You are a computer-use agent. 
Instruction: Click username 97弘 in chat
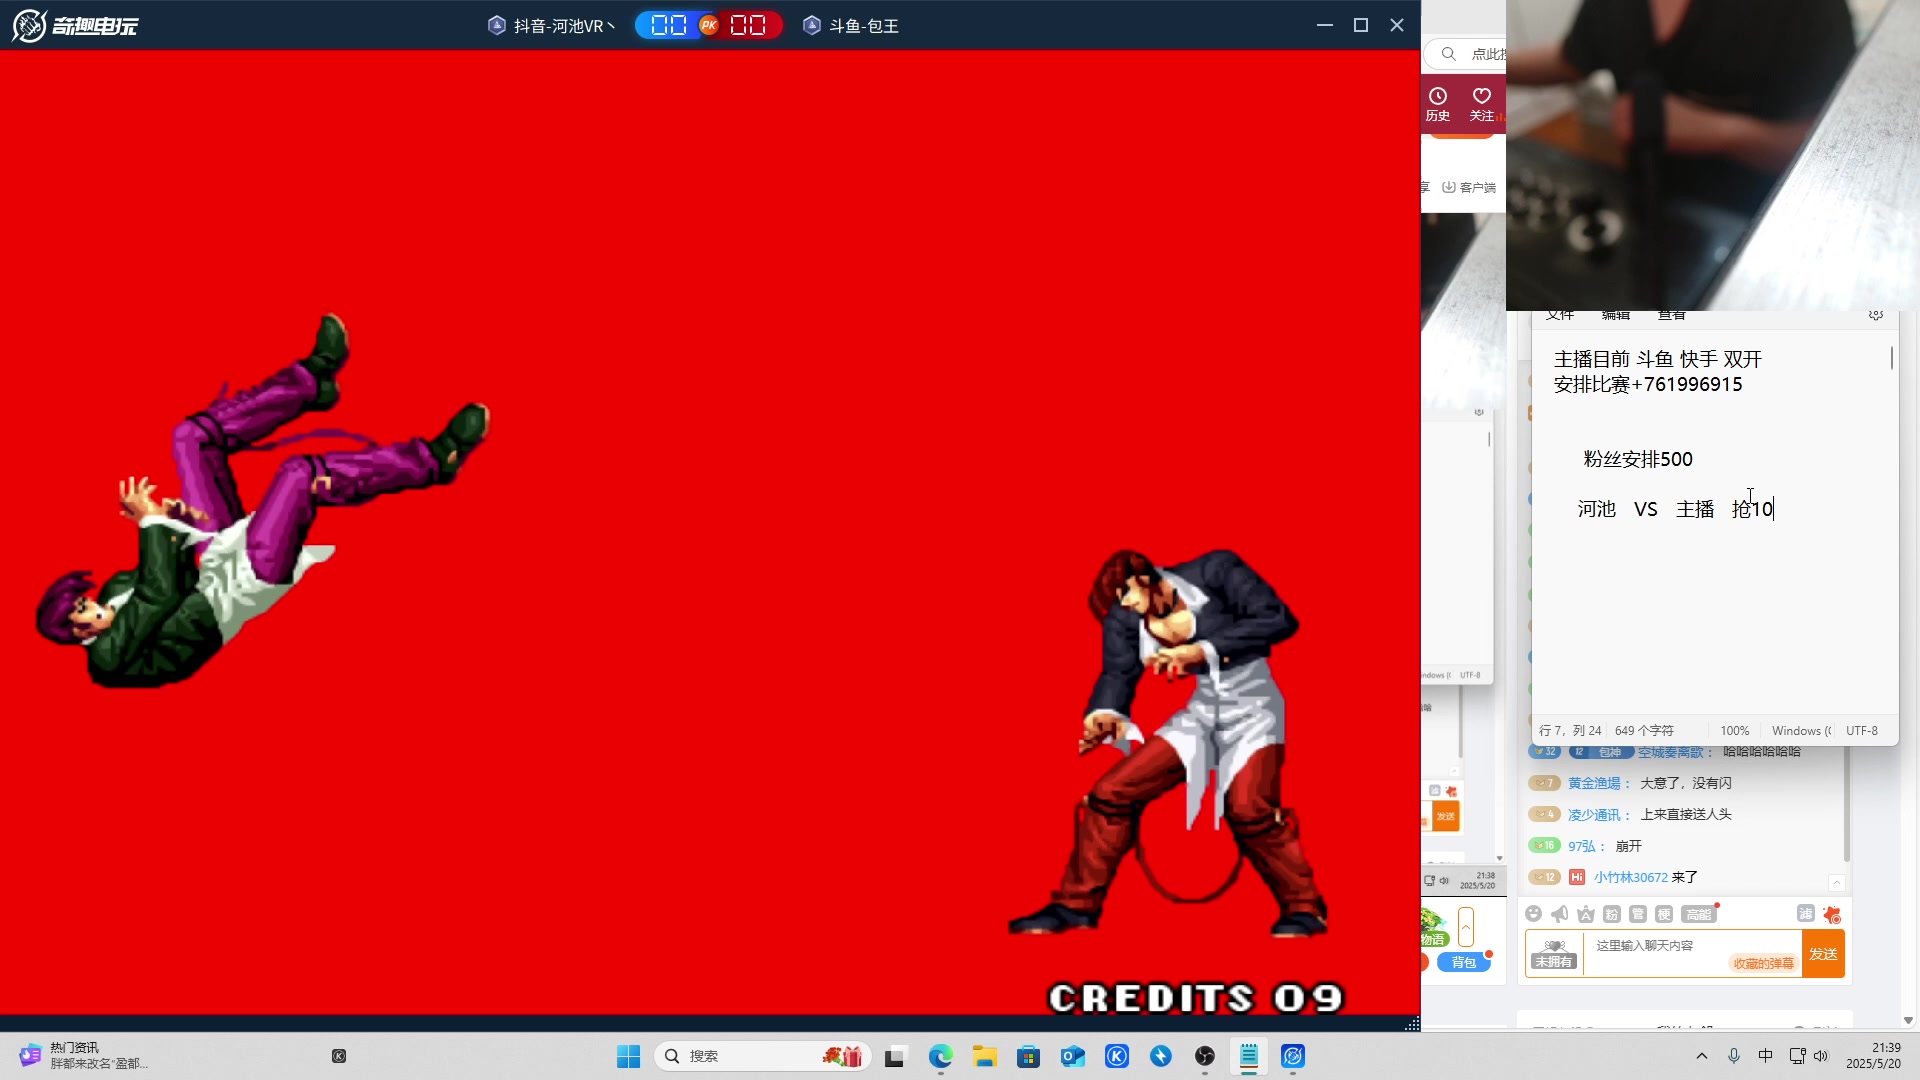(1582, 846)
